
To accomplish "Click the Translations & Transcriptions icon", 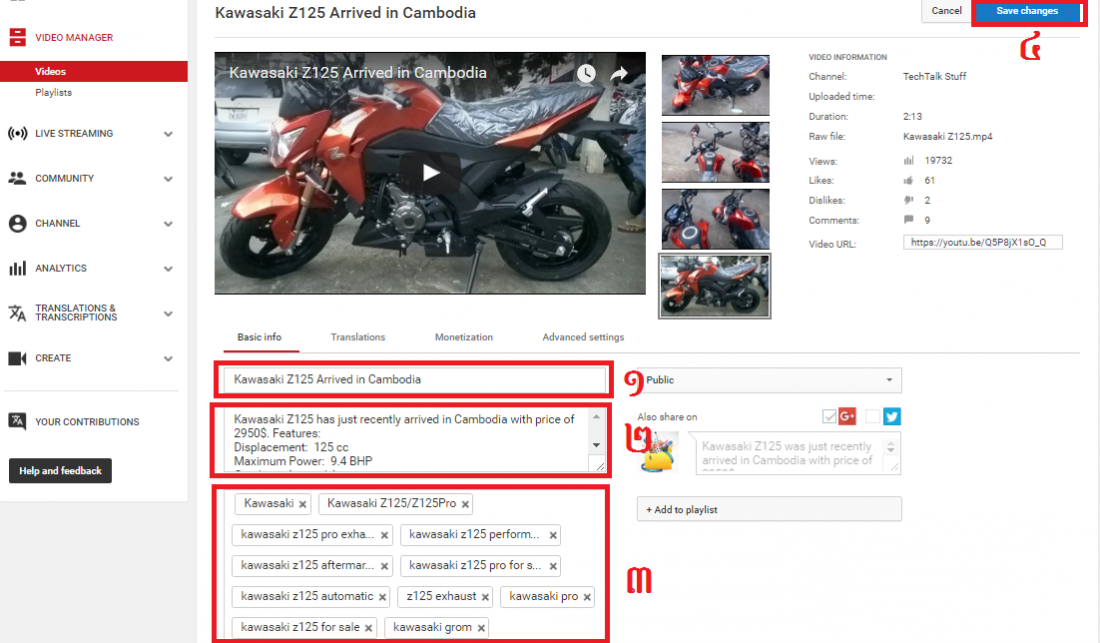I will pos(18,313).
